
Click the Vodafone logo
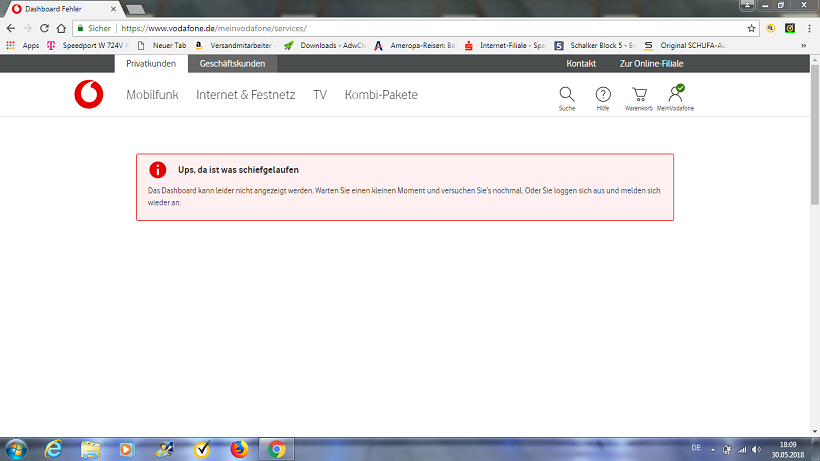pos(89,95)
